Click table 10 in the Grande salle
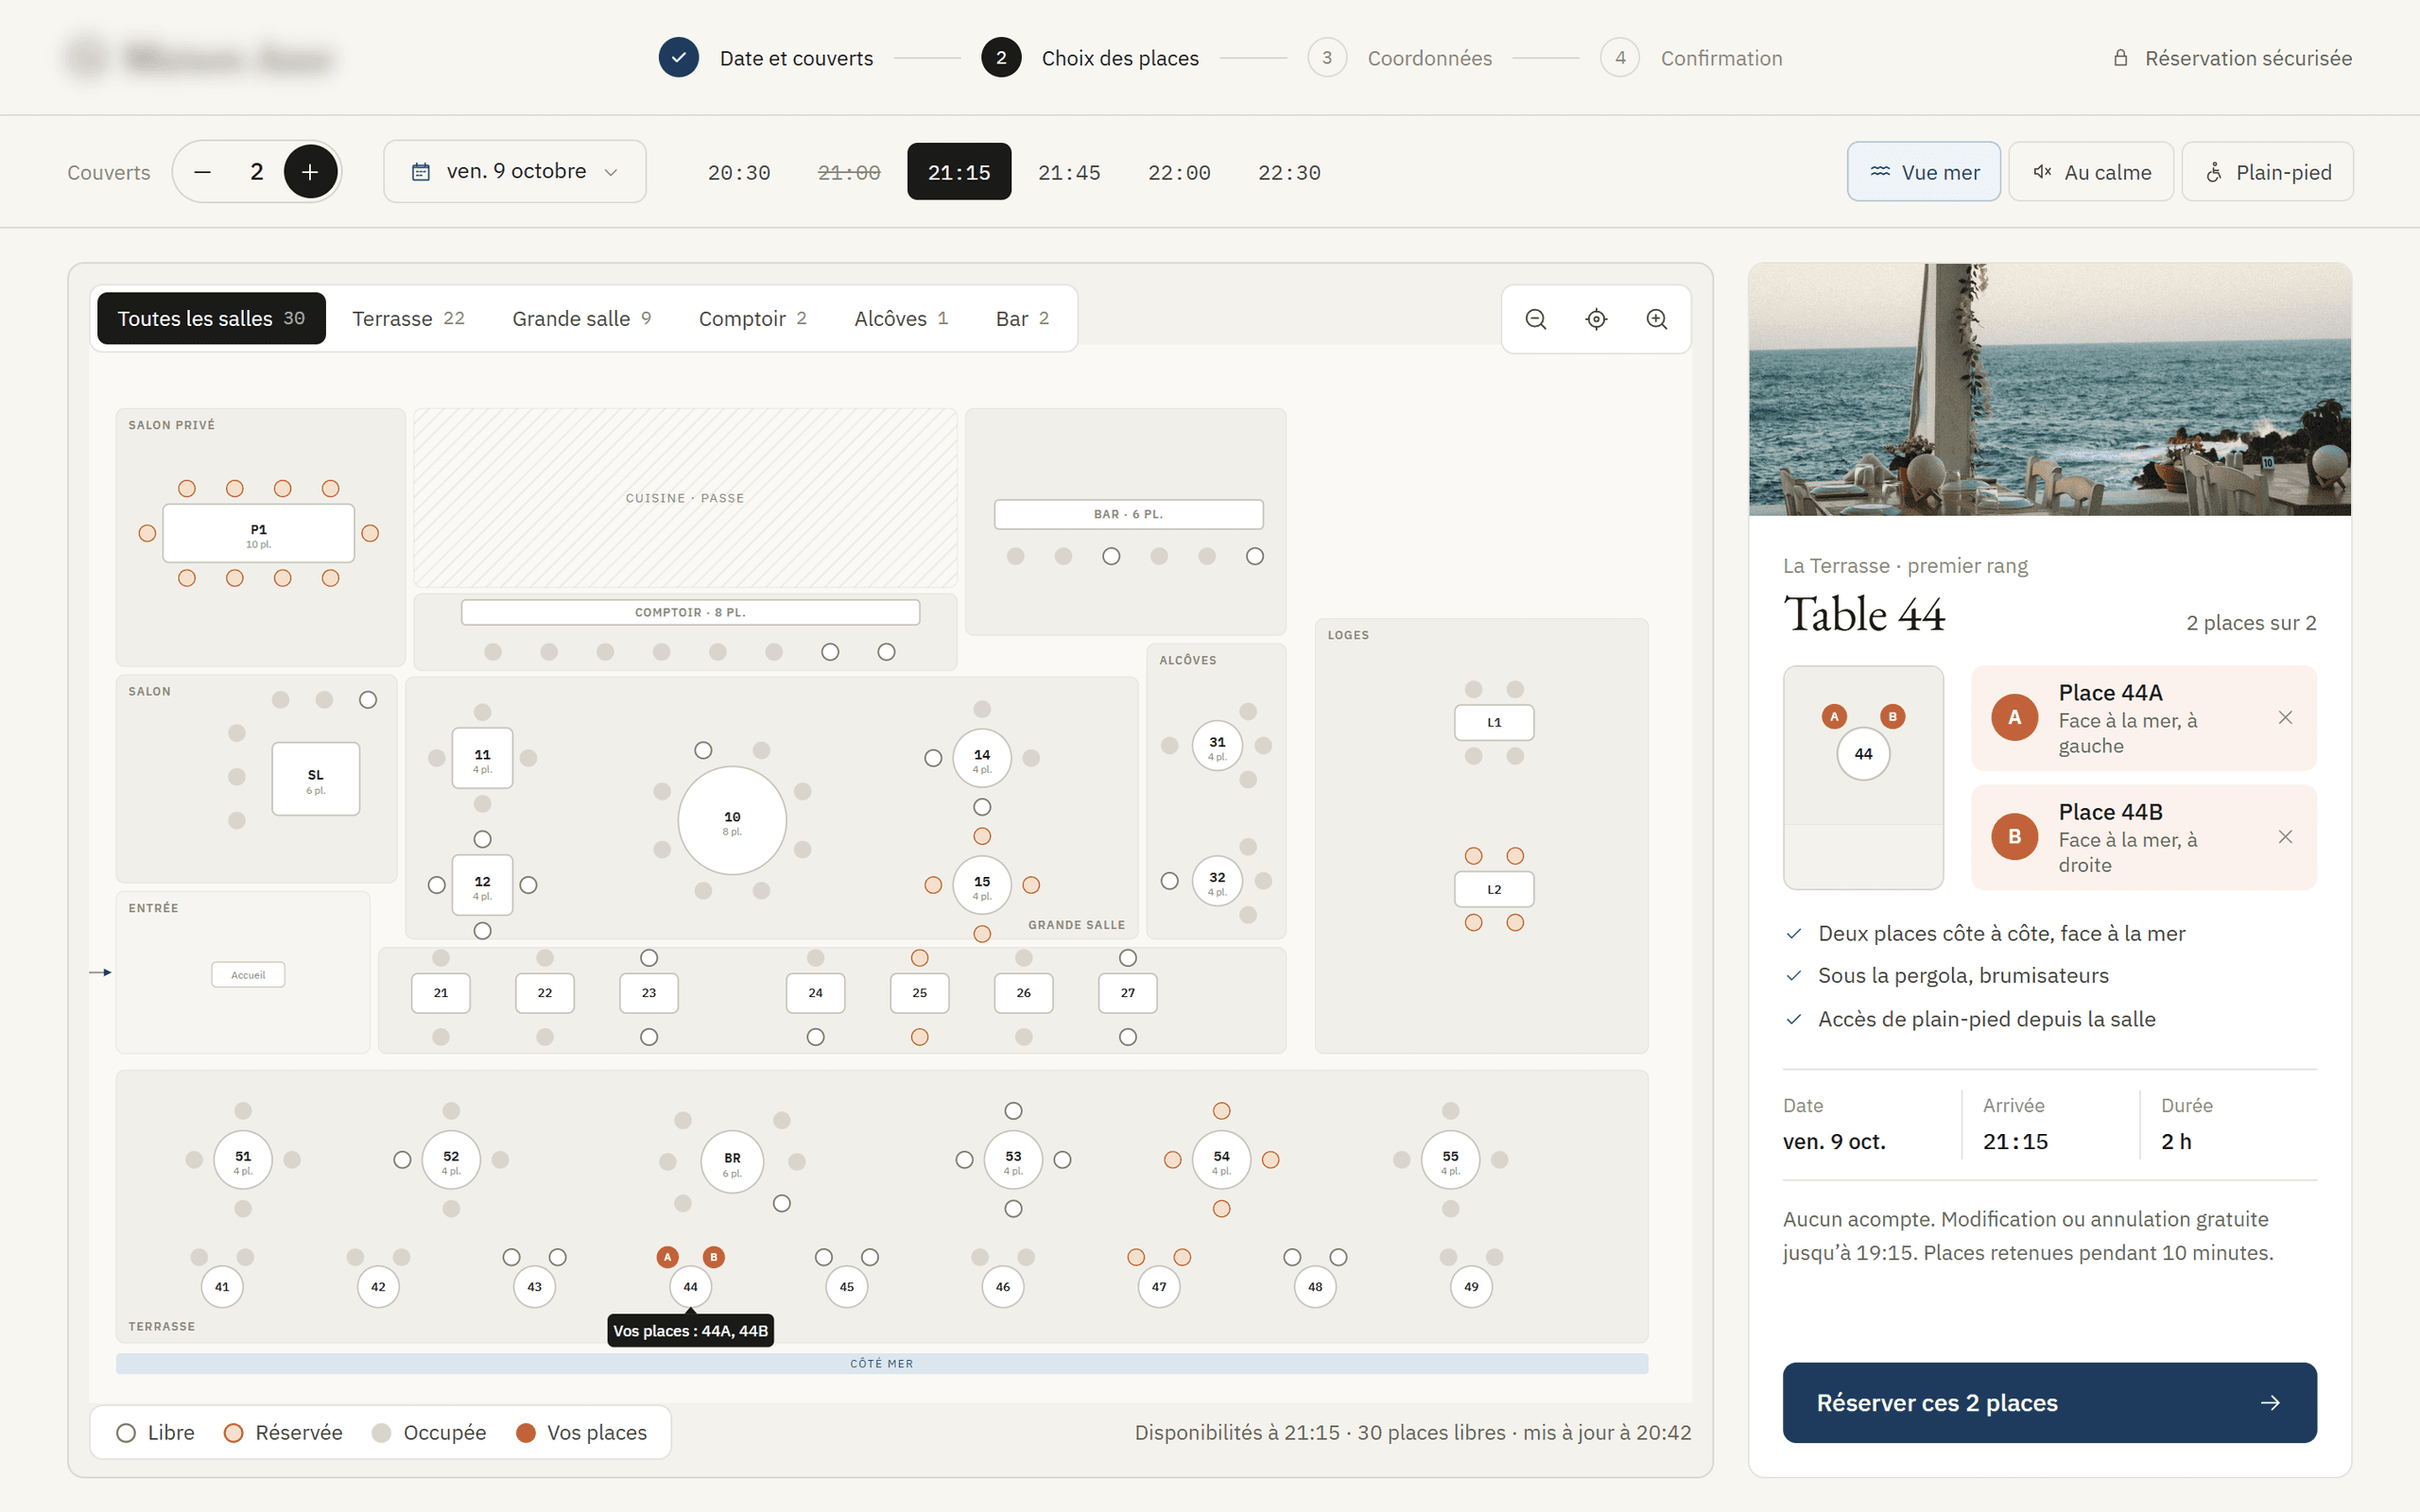The image size is (2420, 1512). pos(732,821)
